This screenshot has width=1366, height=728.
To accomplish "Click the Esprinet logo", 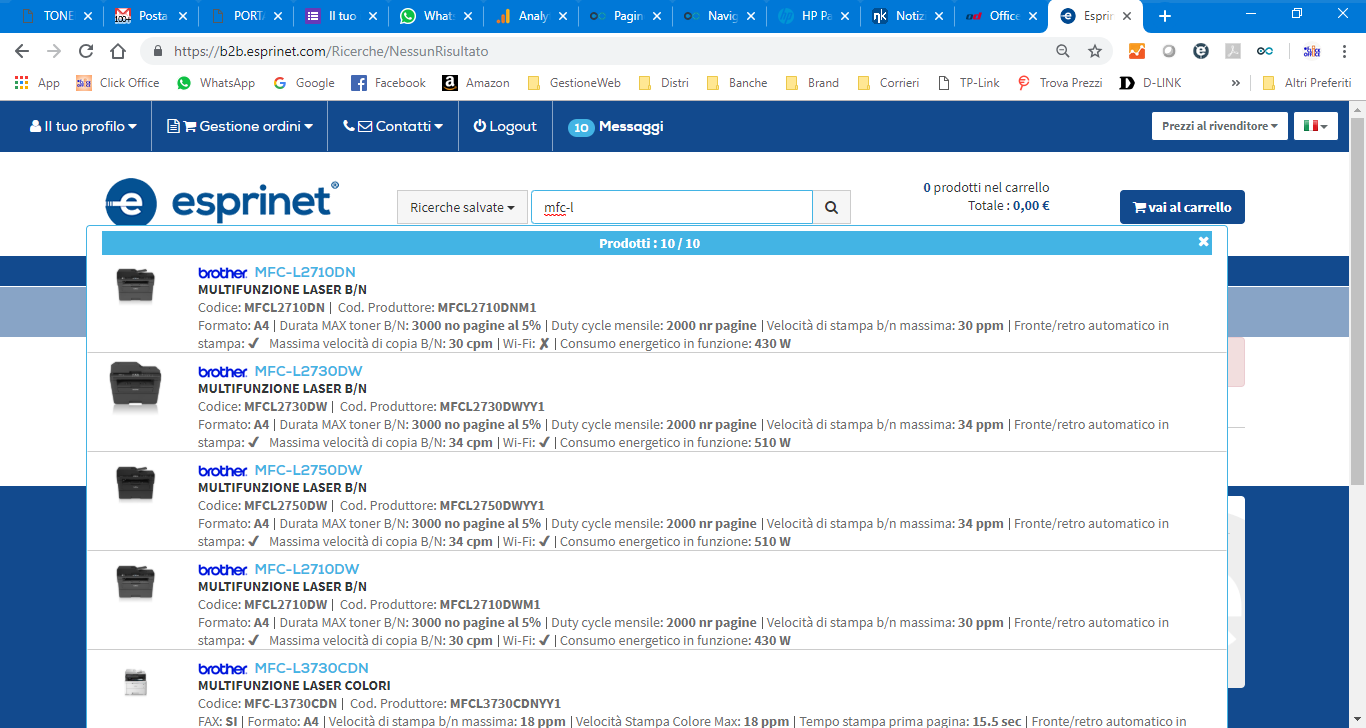I will pyautogui.click(x=222, y=203).
